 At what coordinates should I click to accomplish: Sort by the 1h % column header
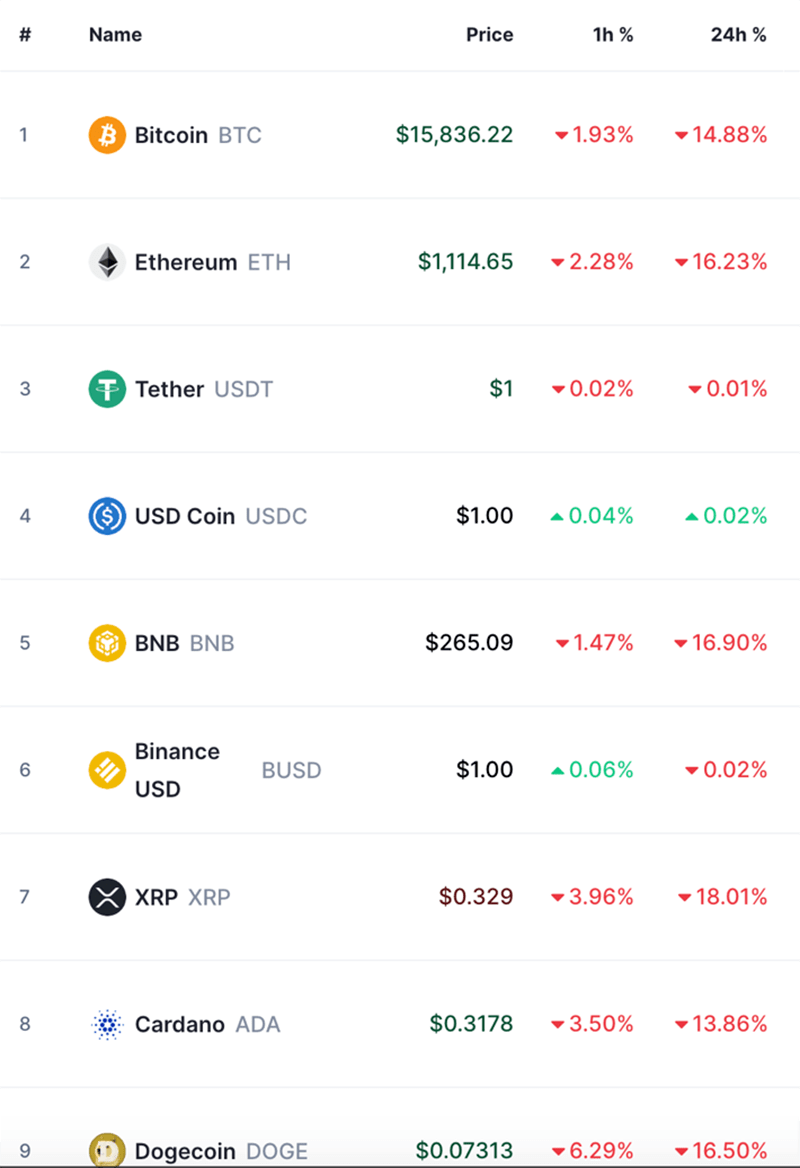[x=612, y=35]
